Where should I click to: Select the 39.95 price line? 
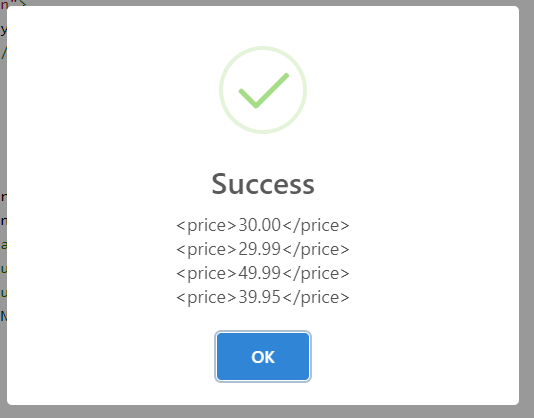263,297
